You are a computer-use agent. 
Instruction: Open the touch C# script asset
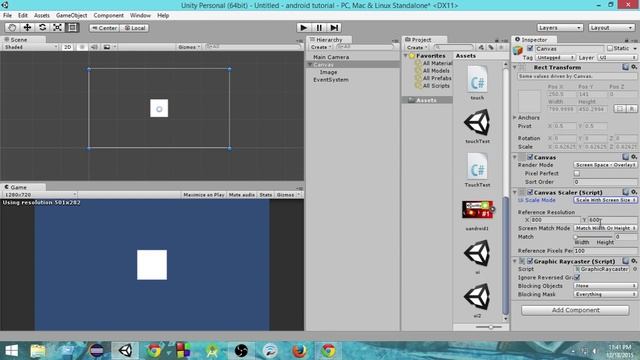click(x=477, y=83)
